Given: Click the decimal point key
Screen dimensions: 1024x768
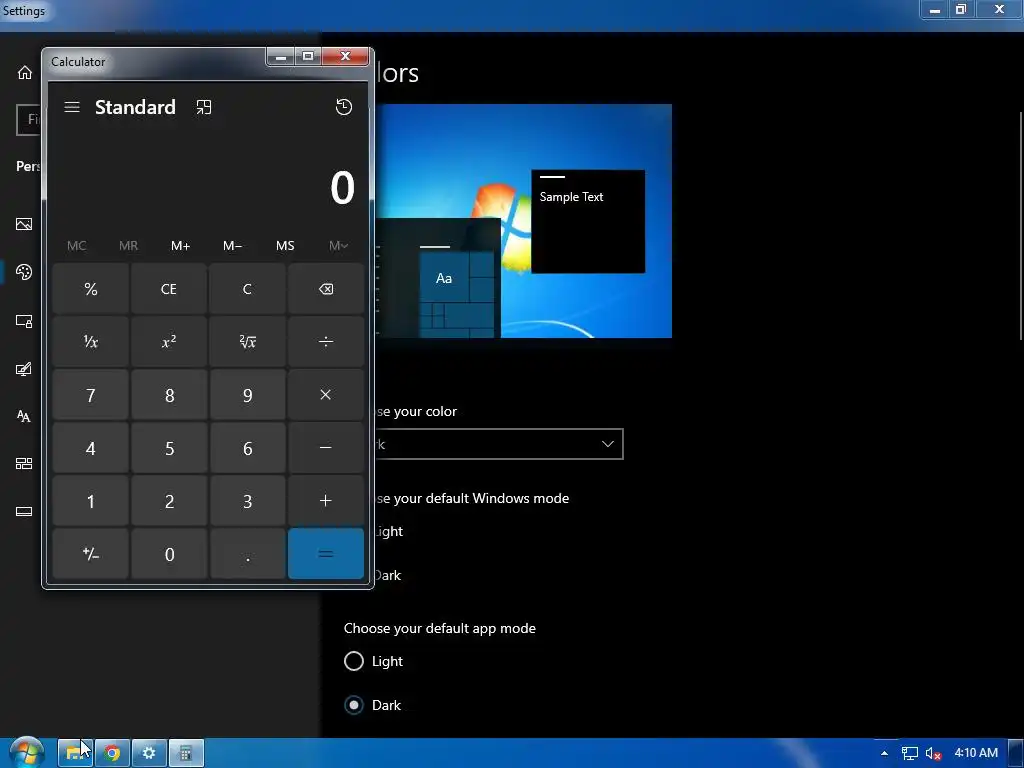Looking at the screenshot, I should click(x=247, y=554).
